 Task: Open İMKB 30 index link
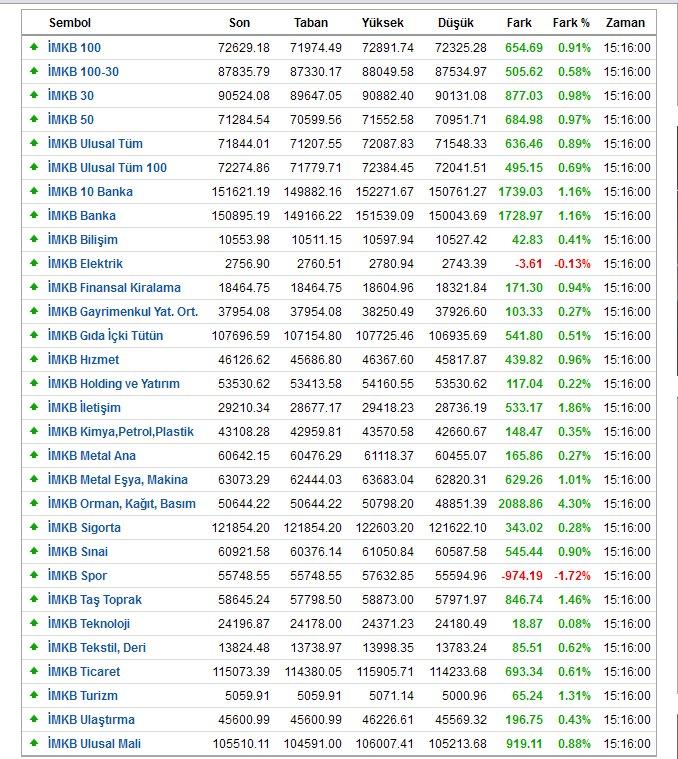click(71, 95)
